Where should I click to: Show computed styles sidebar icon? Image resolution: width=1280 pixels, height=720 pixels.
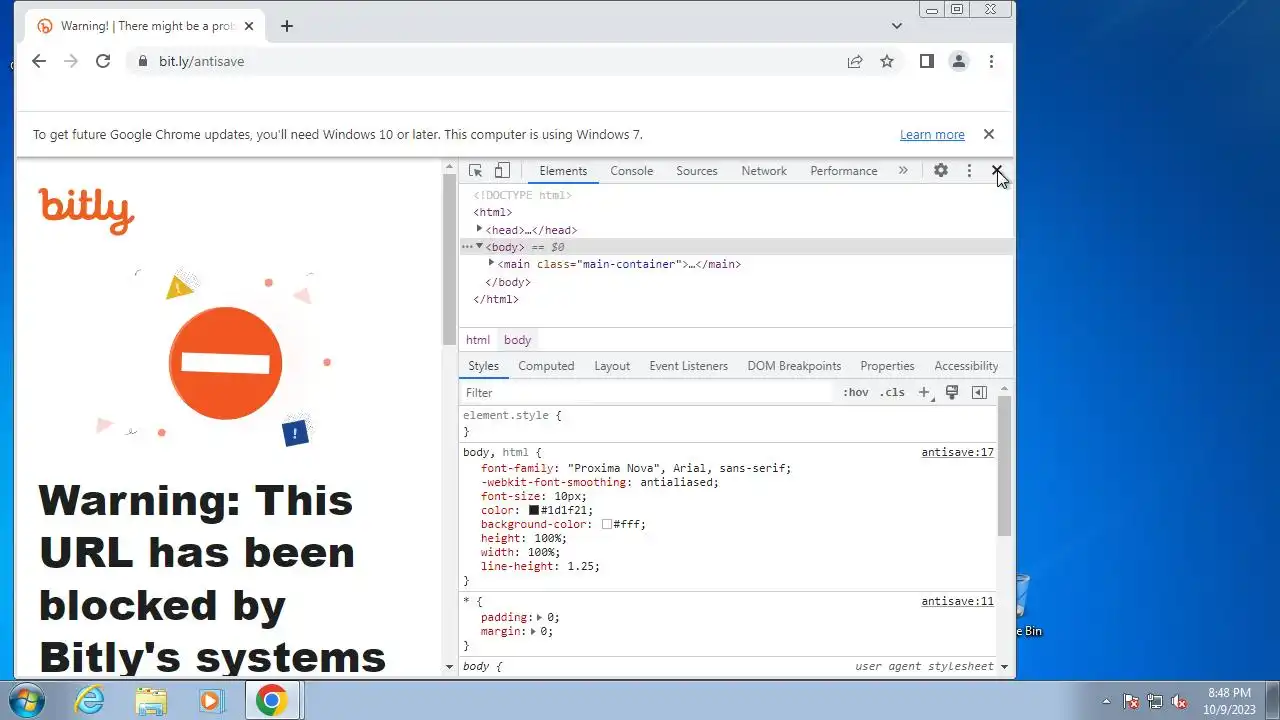[x=979, y=393]
